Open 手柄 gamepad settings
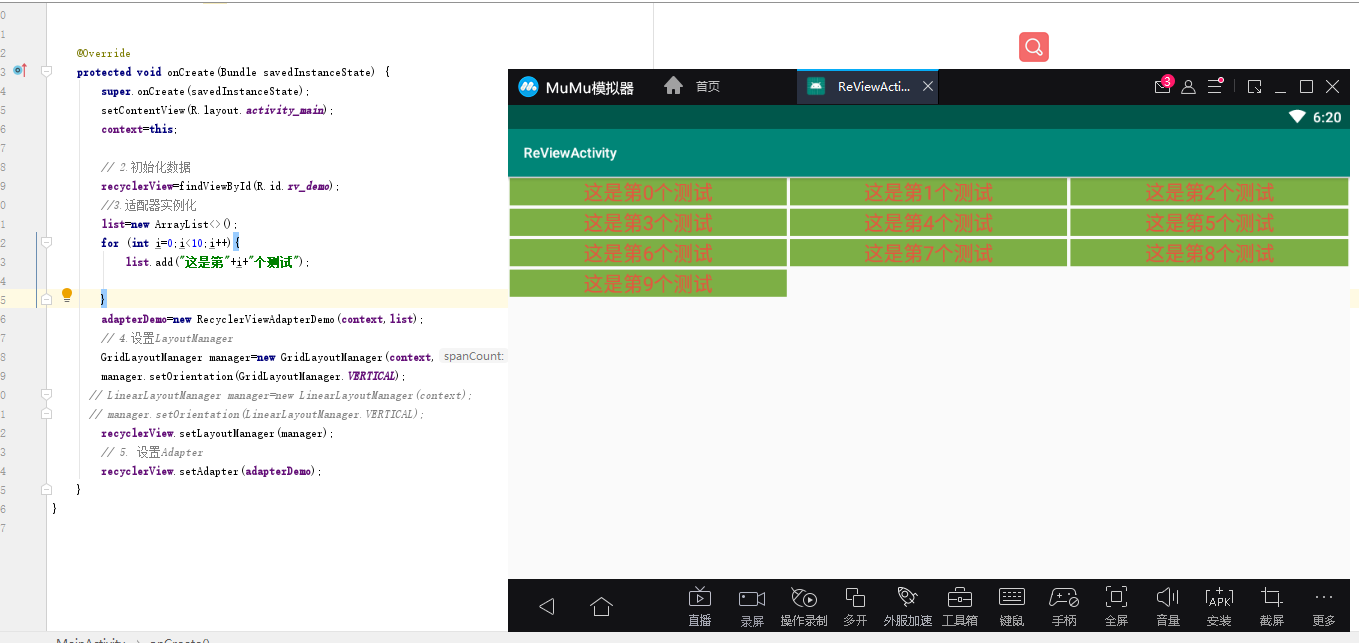1359x643 pixels. click(1064, 606)
